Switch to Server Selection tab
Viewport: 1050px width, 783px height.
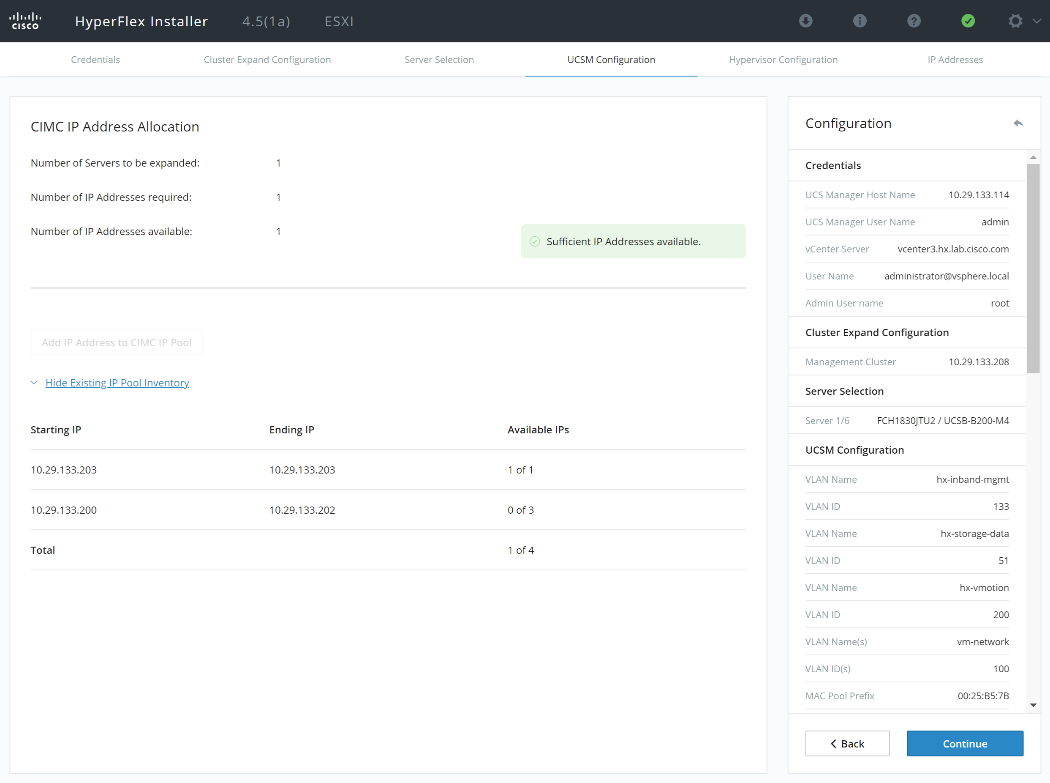(x=439, y=60)
